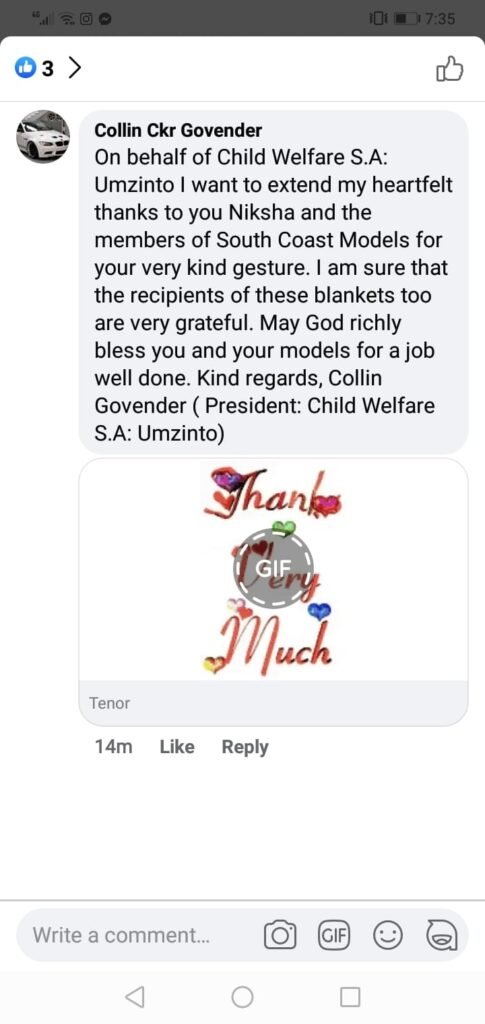
Task: Like Collin's comment
Action: click(x=177, y=747)
